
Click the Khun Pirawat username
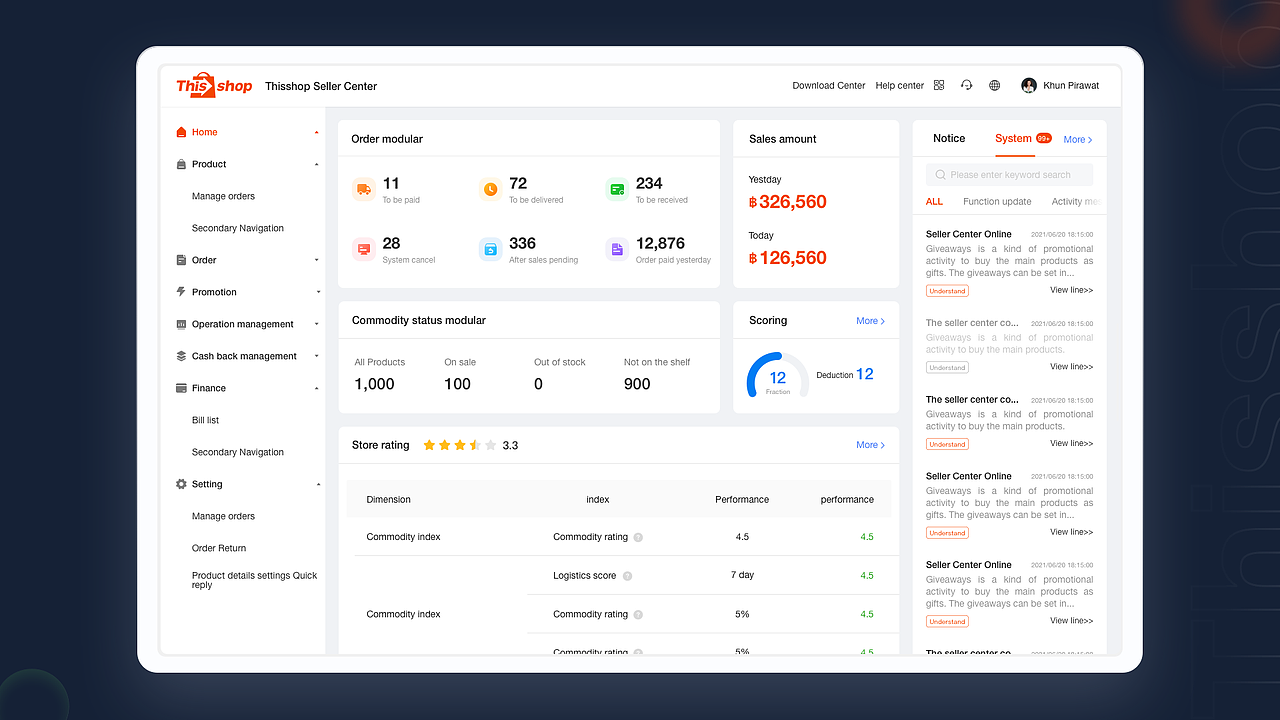pyautogui.click(x=1071, y=85)
